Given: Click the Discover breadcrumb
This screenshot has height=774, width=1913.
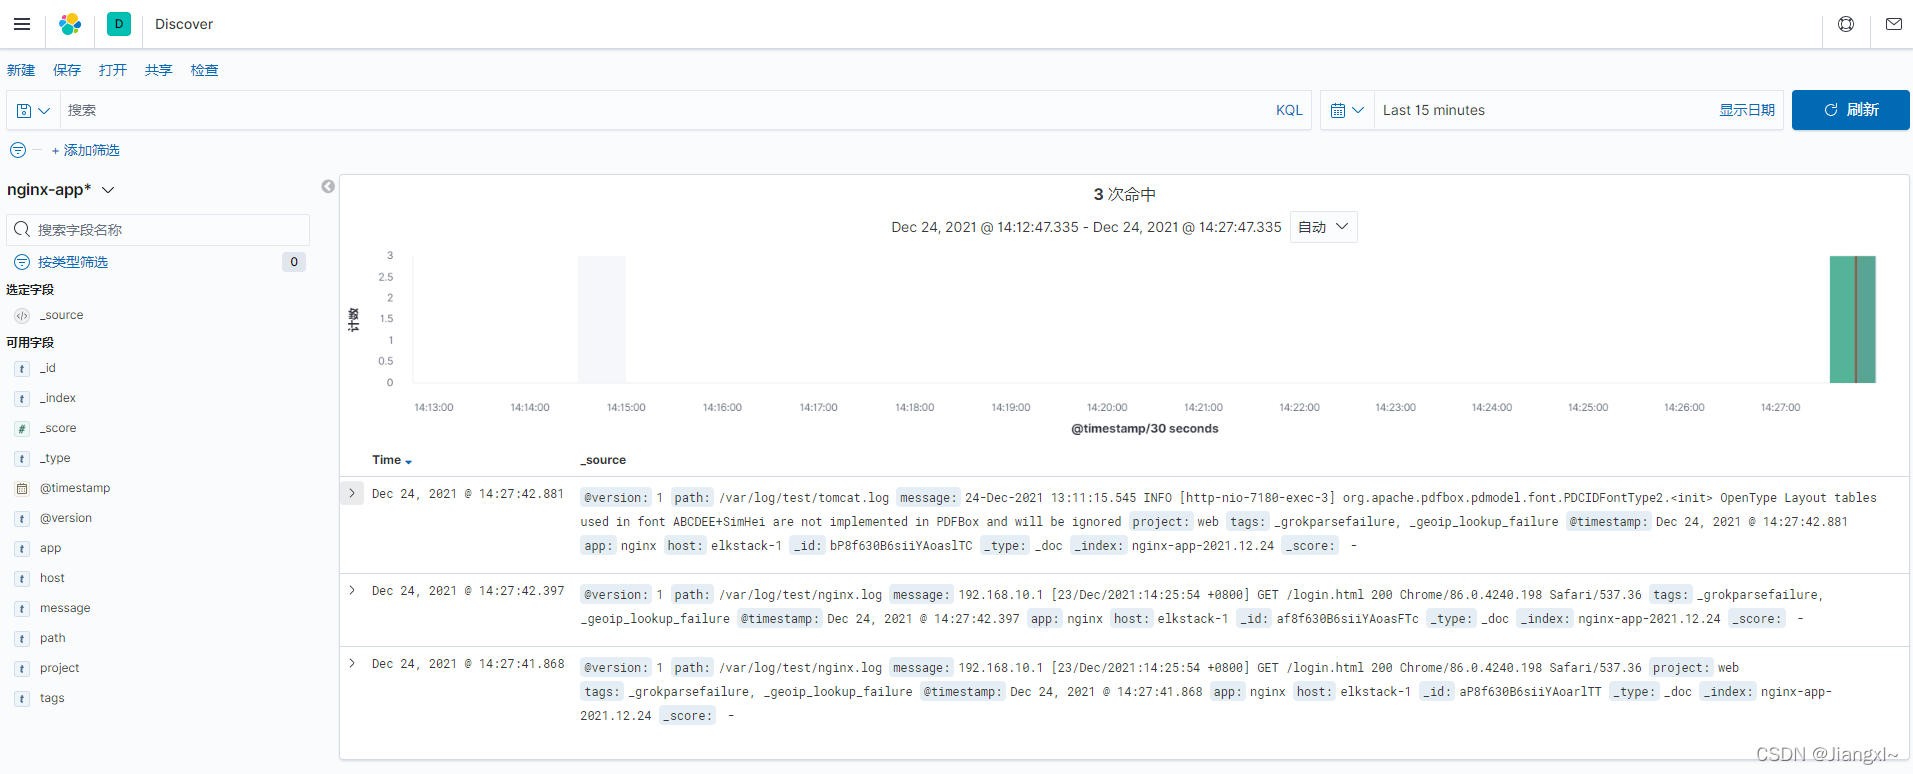Looking at the screenshot, I should tap(184, 24).
